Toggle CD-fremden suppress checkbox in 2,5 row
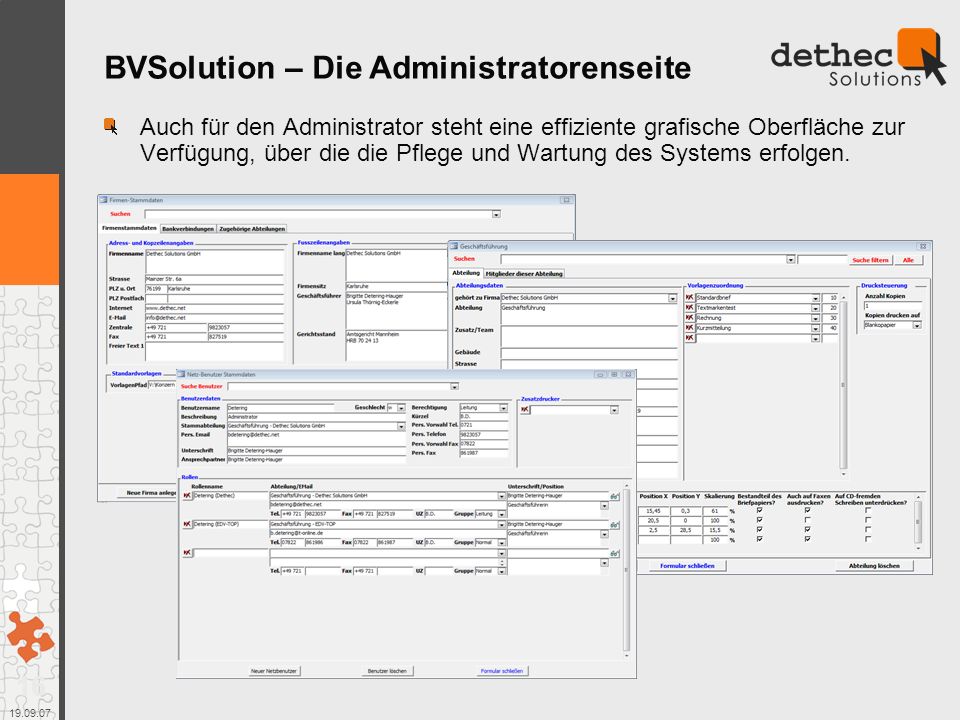Screen dimensions: 960x720 868,530
